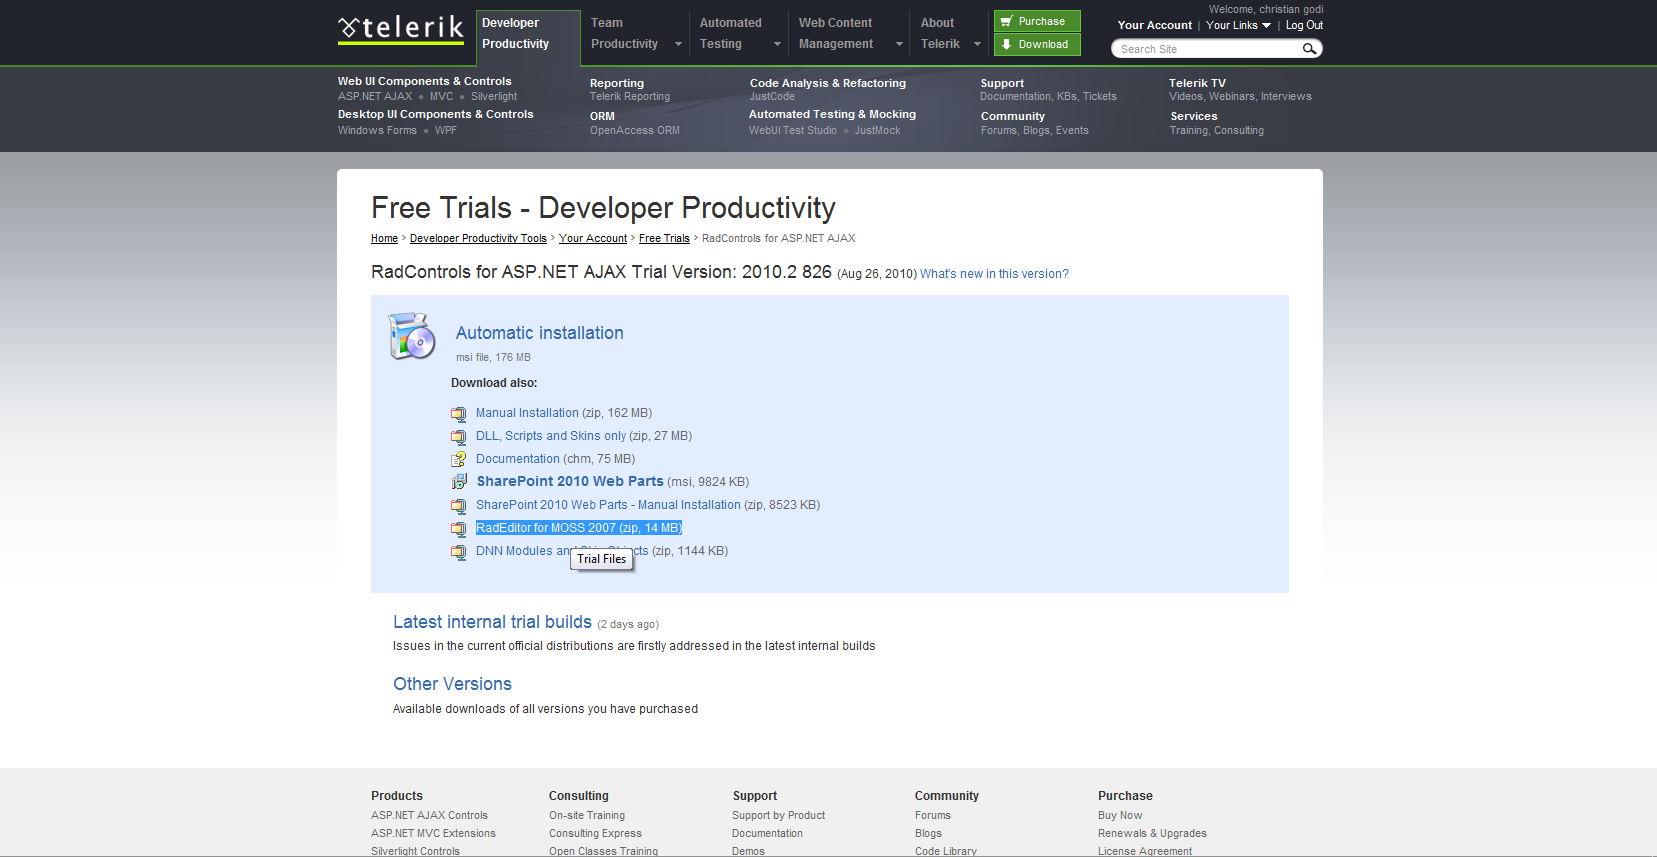Click the icon beside Manual Installation (zip, 162 MB)

[459, 414]
